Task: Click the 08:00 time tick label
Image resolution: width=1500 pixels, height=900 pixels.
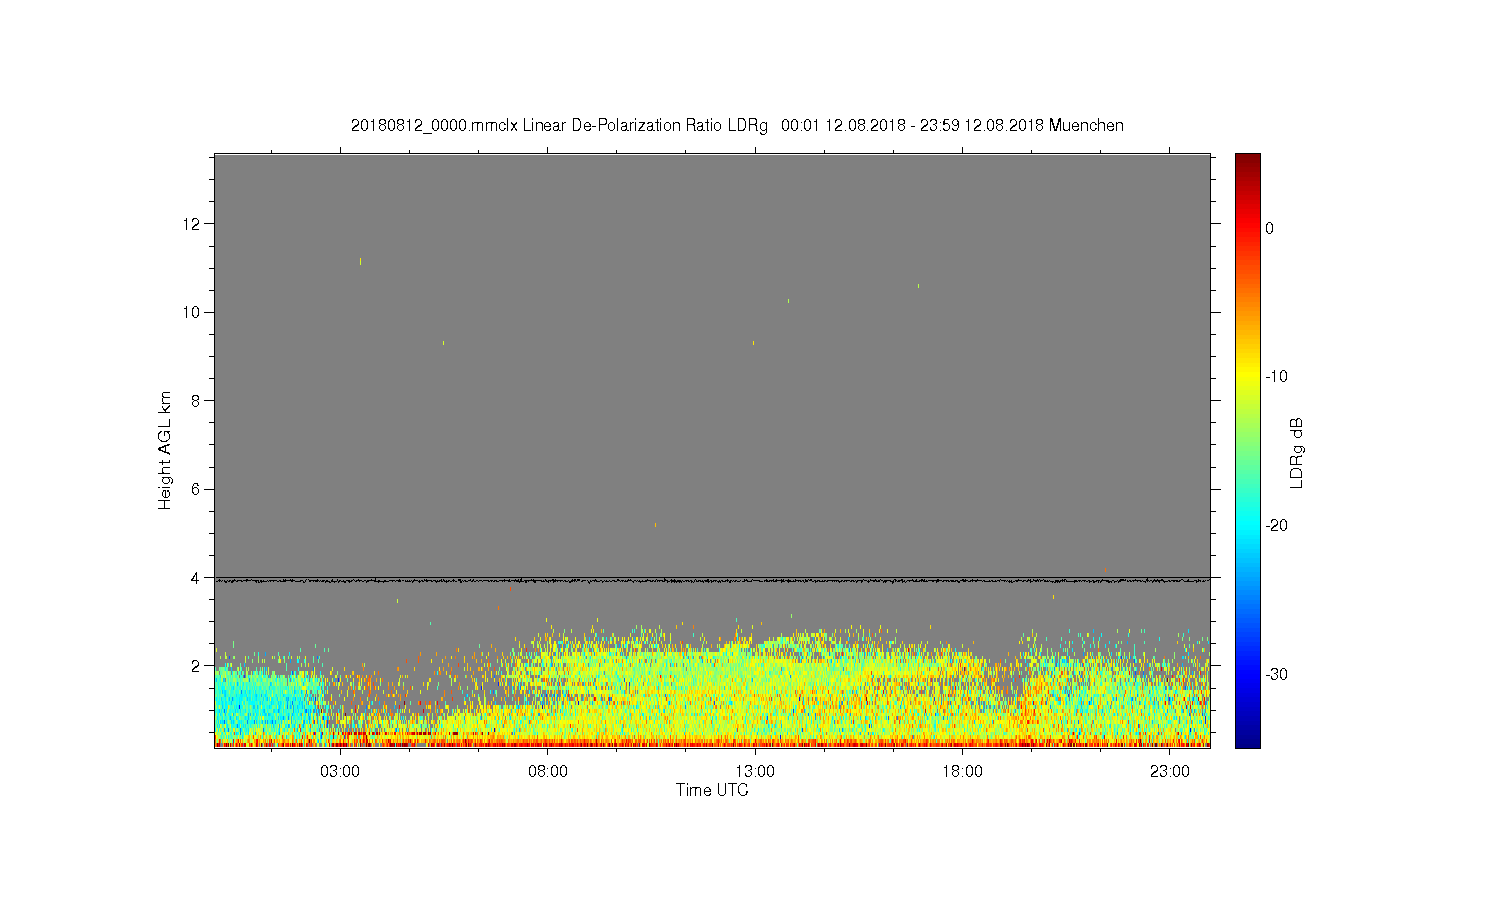Action: tap(548, 772)
